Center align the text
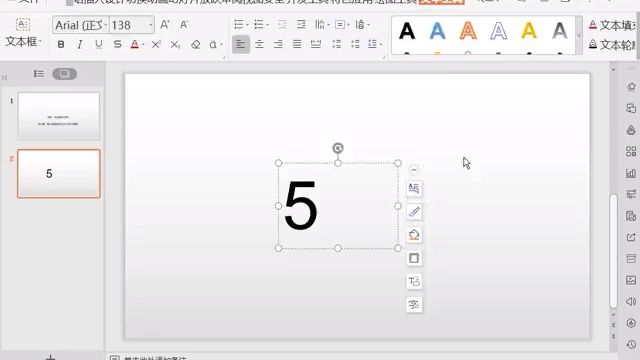The image size is (640, 360). tap(259, 44)
